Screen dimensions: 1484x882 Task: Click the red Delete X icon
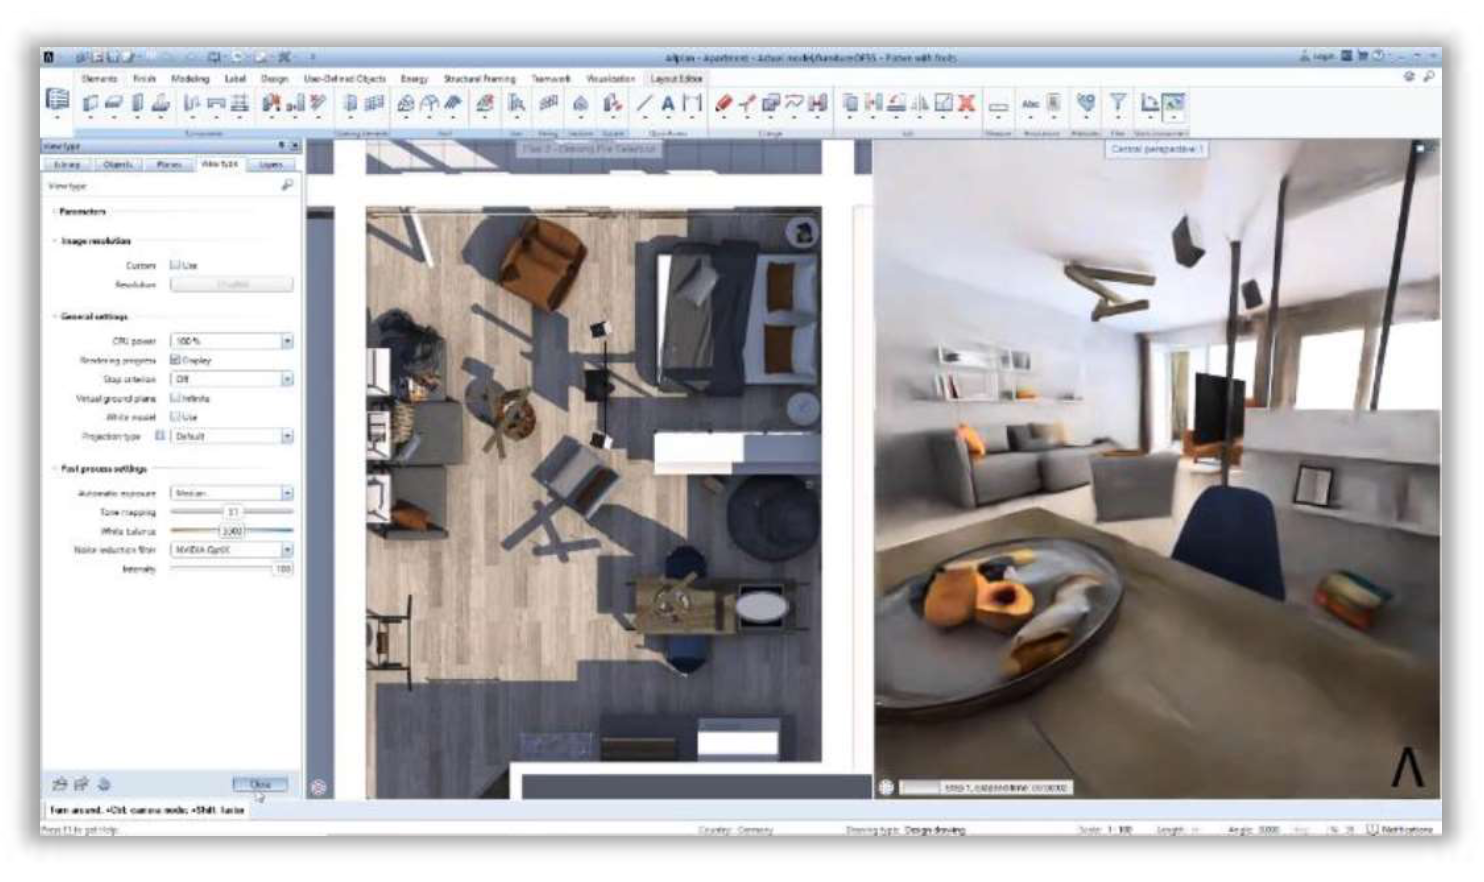pyautogui.click(x=966, y=103)
